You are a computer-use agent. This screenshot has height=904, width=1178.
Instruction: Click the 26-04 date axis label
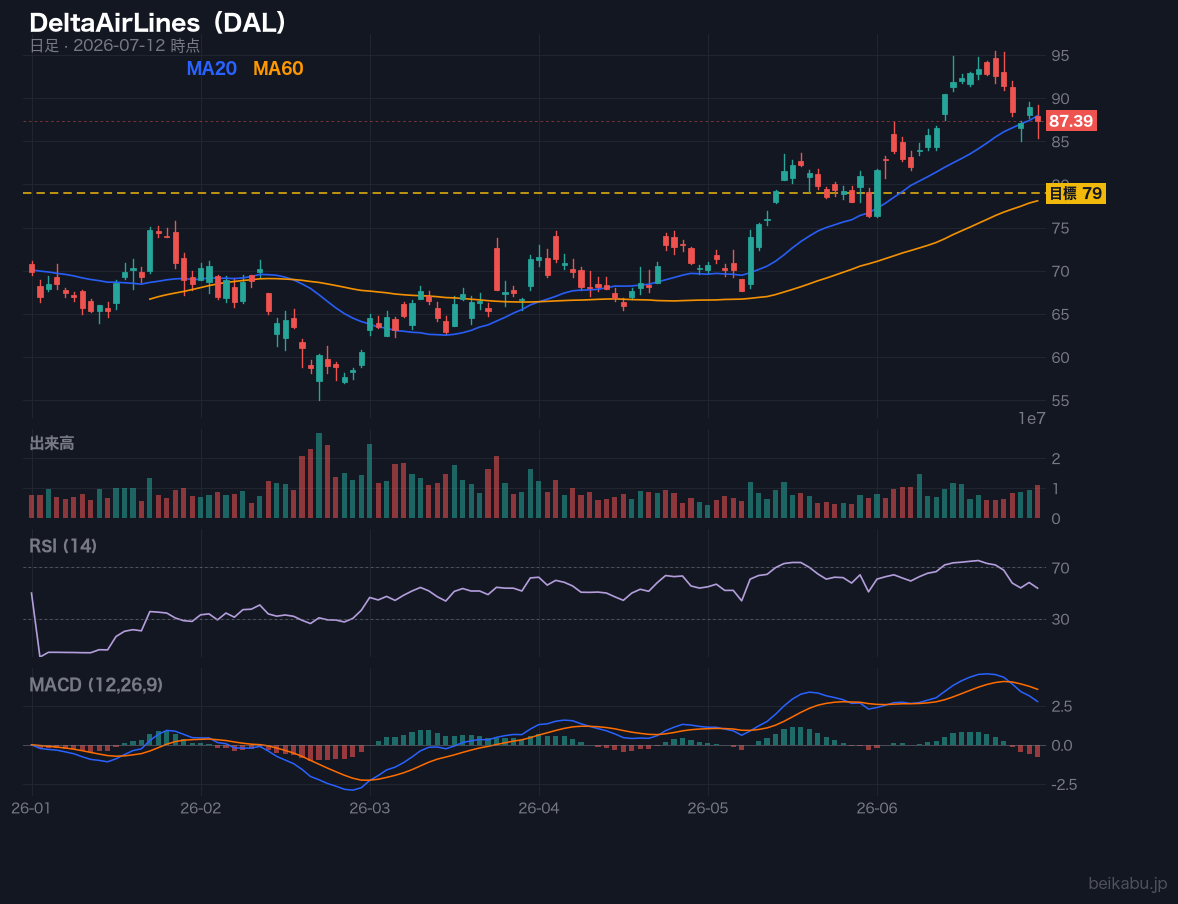[539, 809]
